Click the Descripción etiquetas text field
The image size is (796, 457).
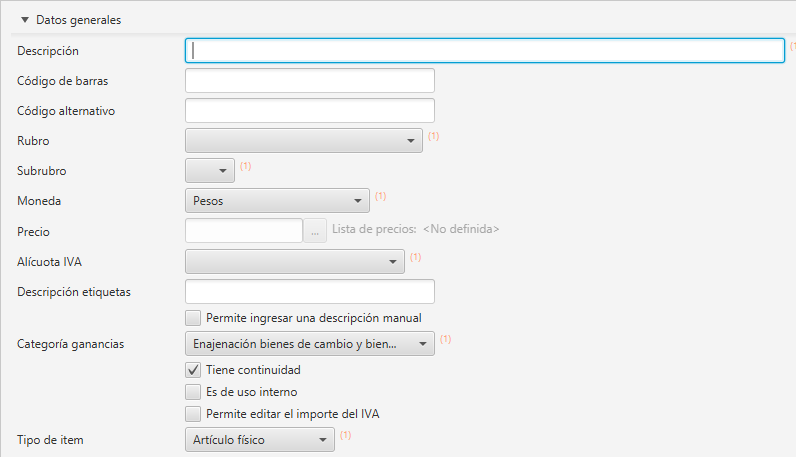(x=310, y=291)
